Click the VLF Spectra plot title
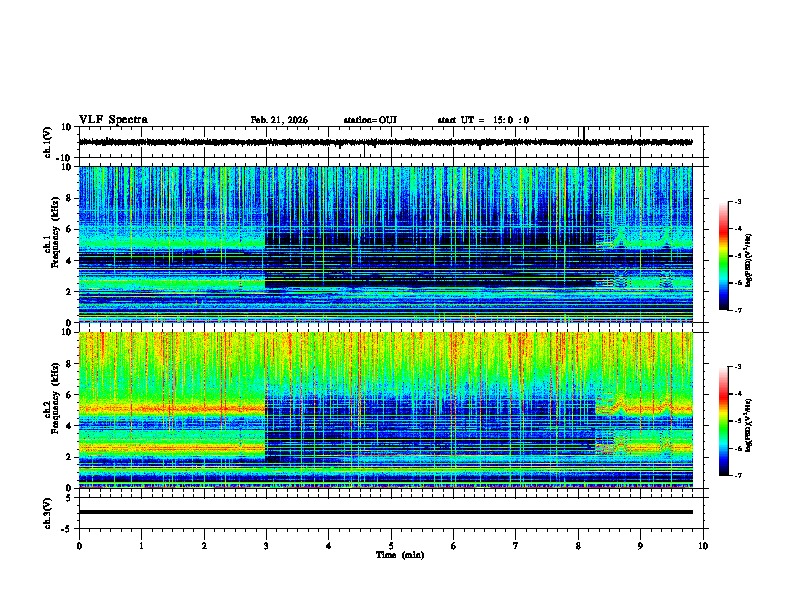 point(113,119)
